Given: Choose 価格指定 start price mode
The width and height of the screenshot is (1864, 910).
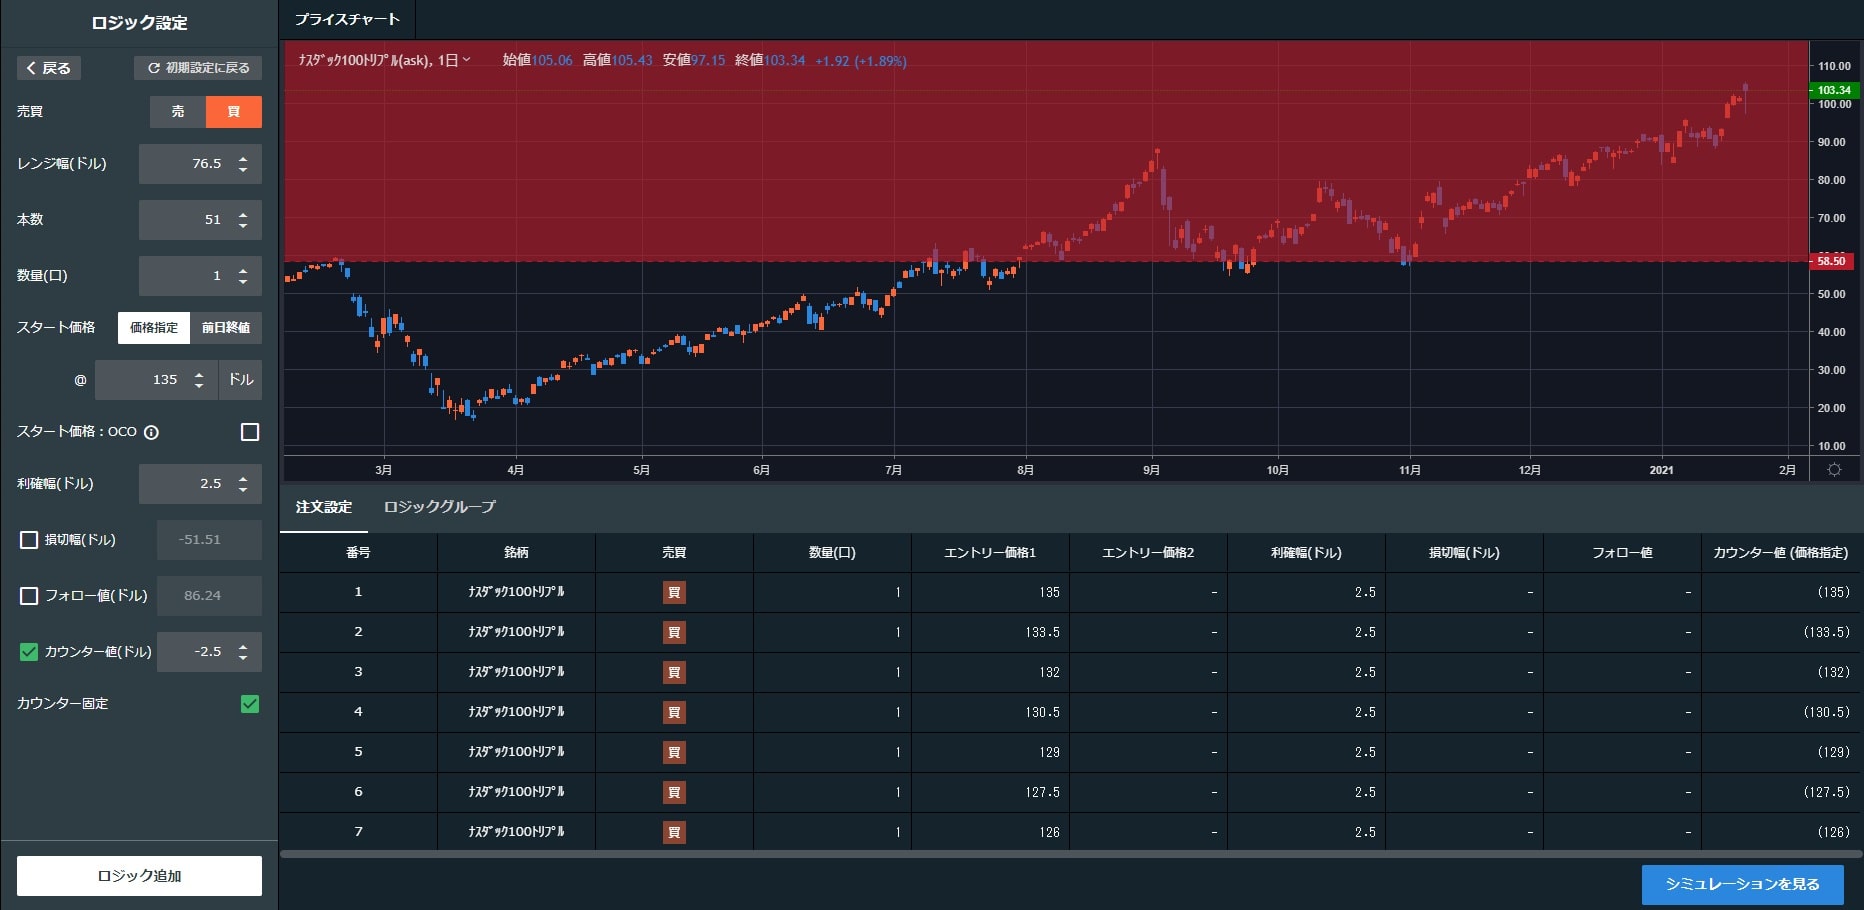Looking at the screenshot, I should [154, 328].
